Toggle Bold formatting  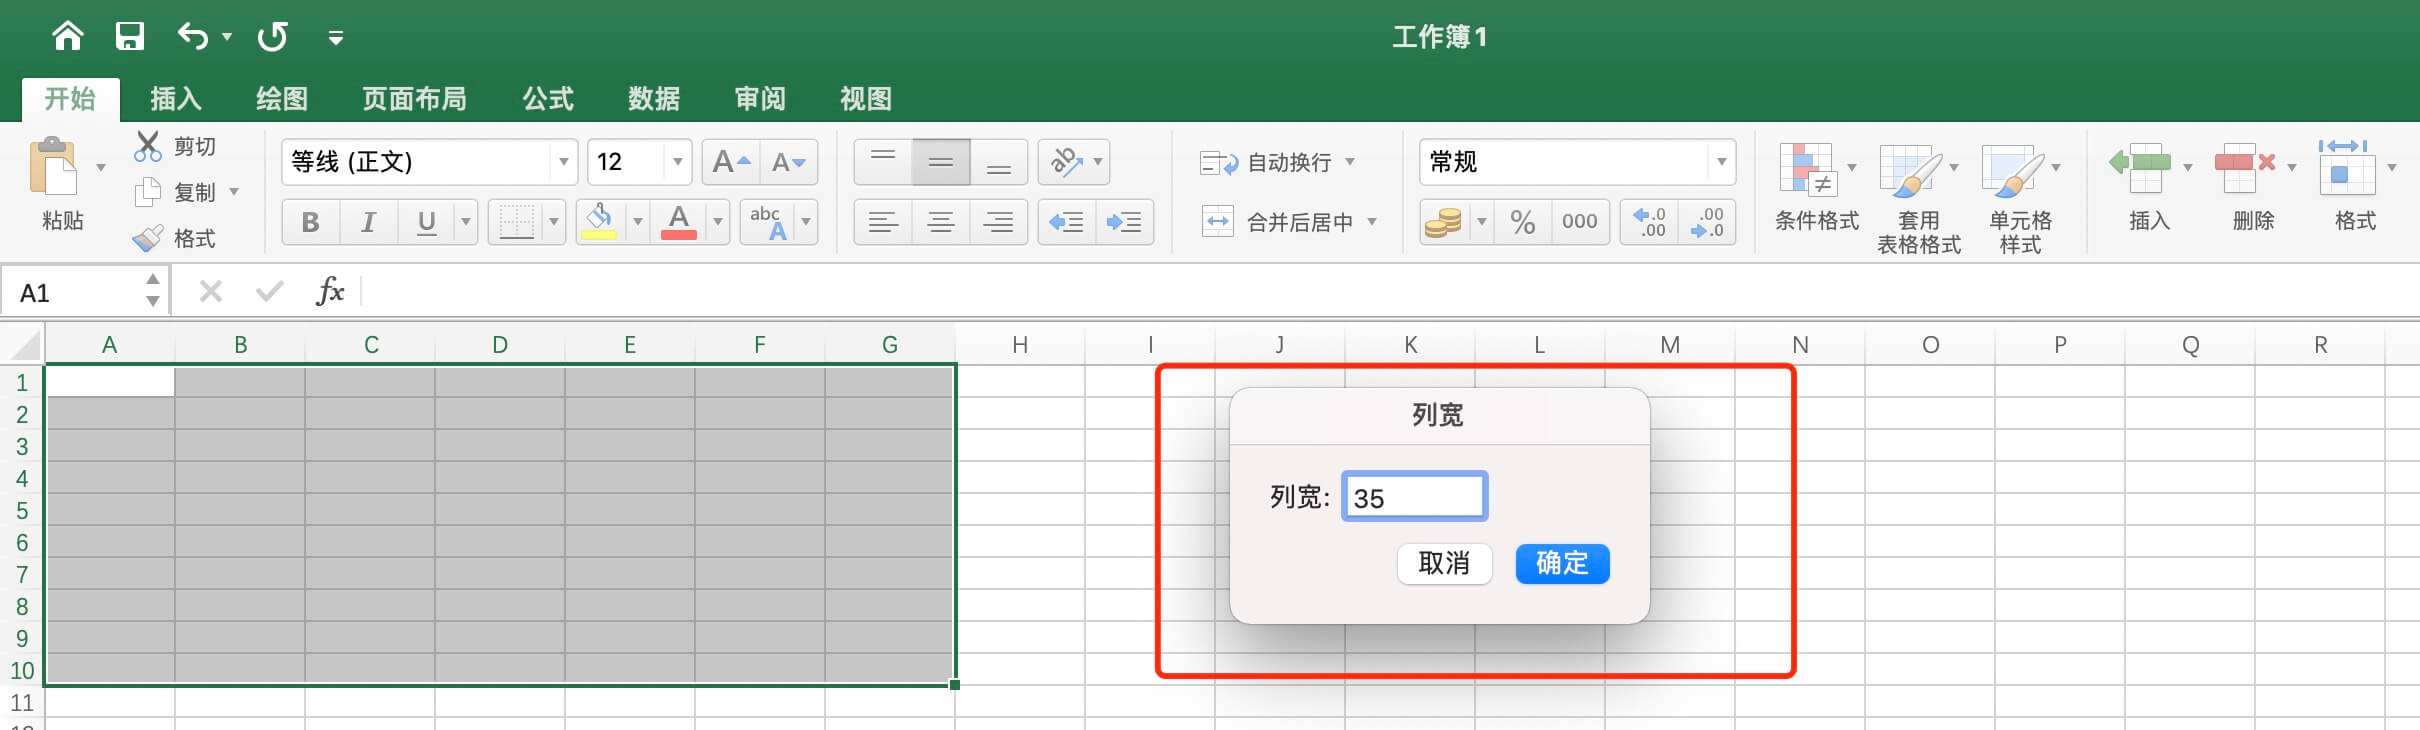pyautogui.click(x=310, y=222)
